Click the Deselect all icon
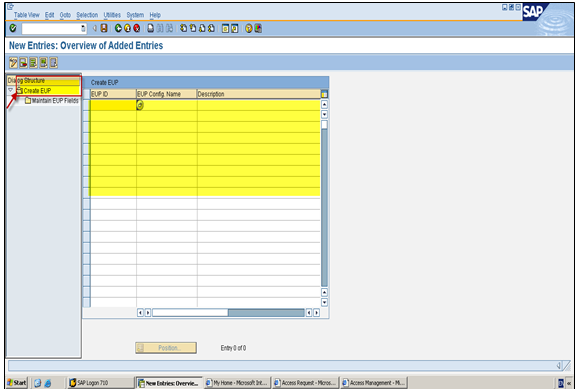Screen dimensions: 577x389 53,63
